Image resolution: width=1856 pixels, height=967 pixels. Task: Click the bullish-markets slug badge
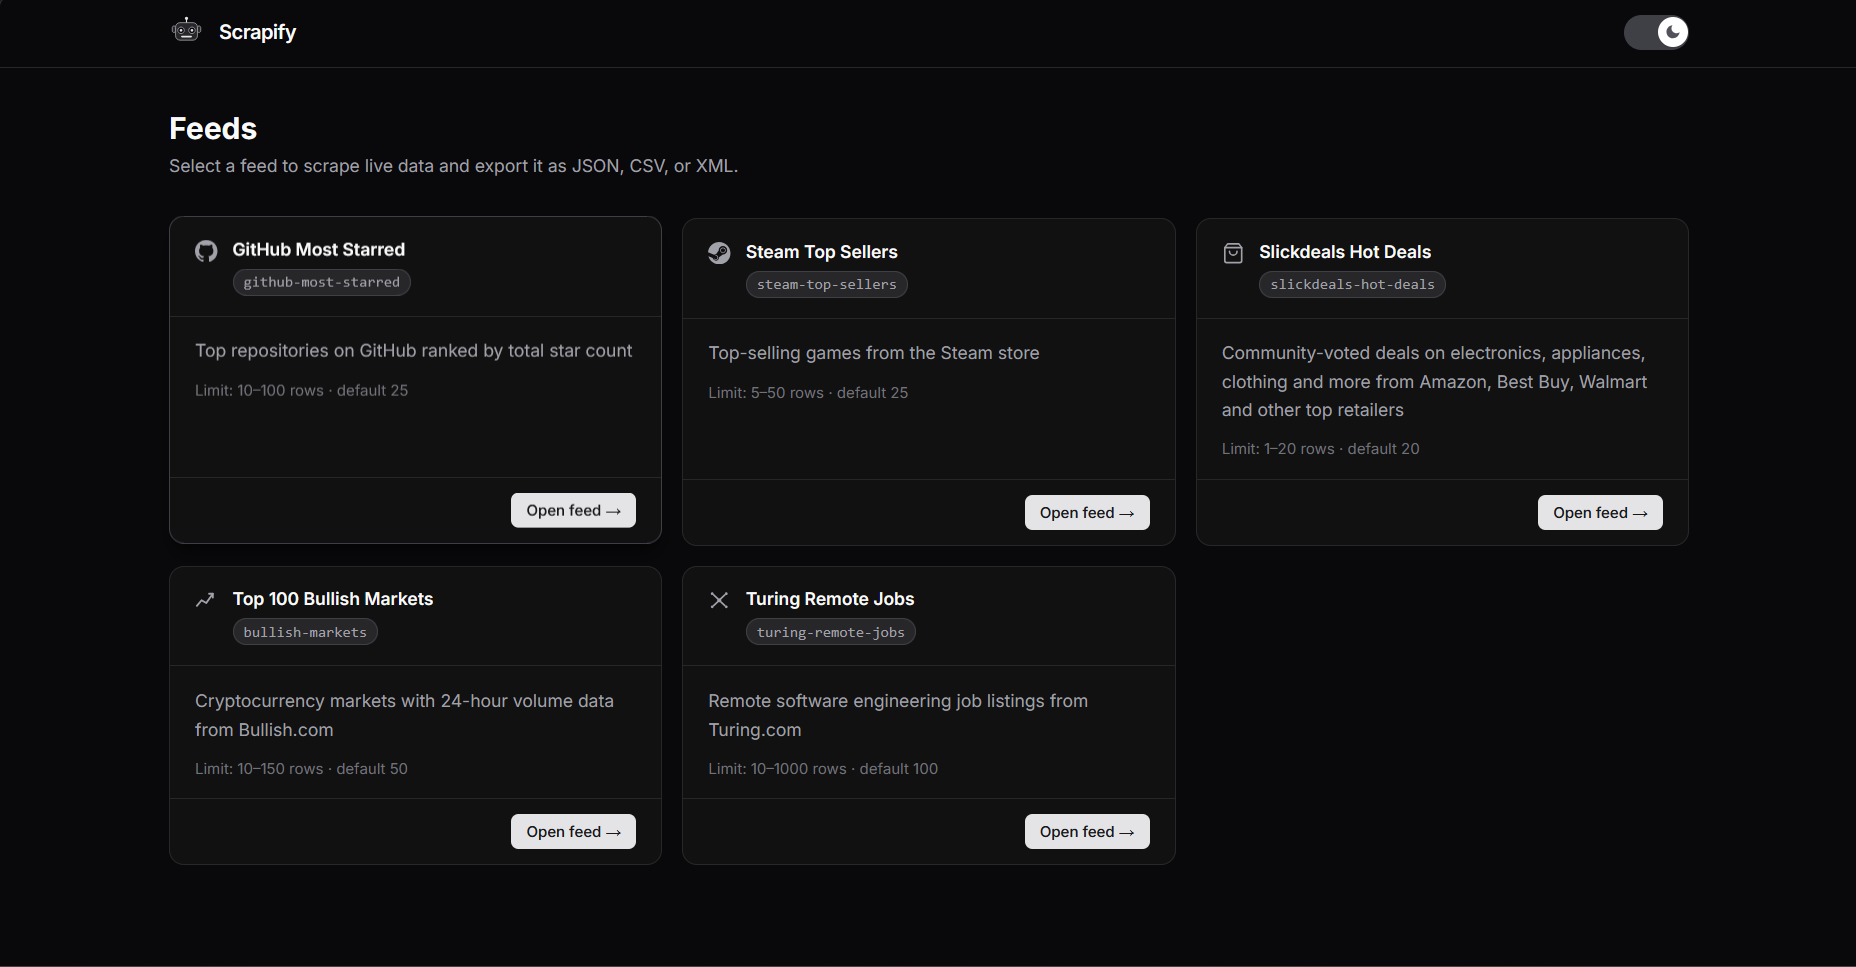click(305, 632)
